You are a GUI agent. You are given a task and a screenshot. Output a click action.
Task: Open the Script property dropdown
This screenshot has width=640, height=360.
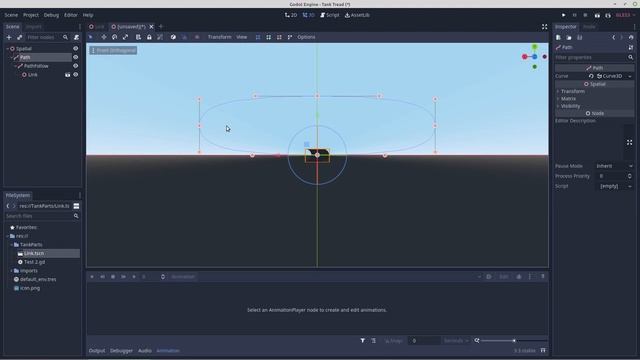click(x=614, y=186)
